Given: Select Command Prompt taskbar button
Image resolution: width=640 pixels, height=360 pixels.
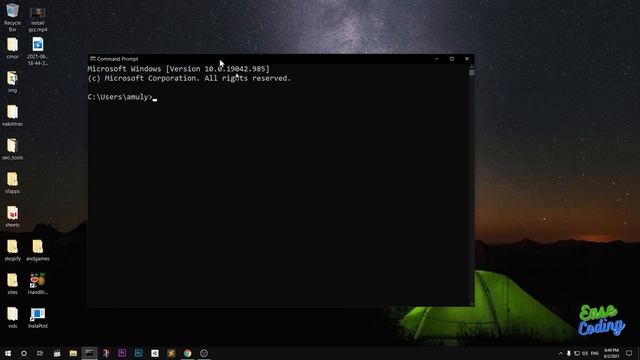Looking at the screenshot, I should click(x=89, y=353).
